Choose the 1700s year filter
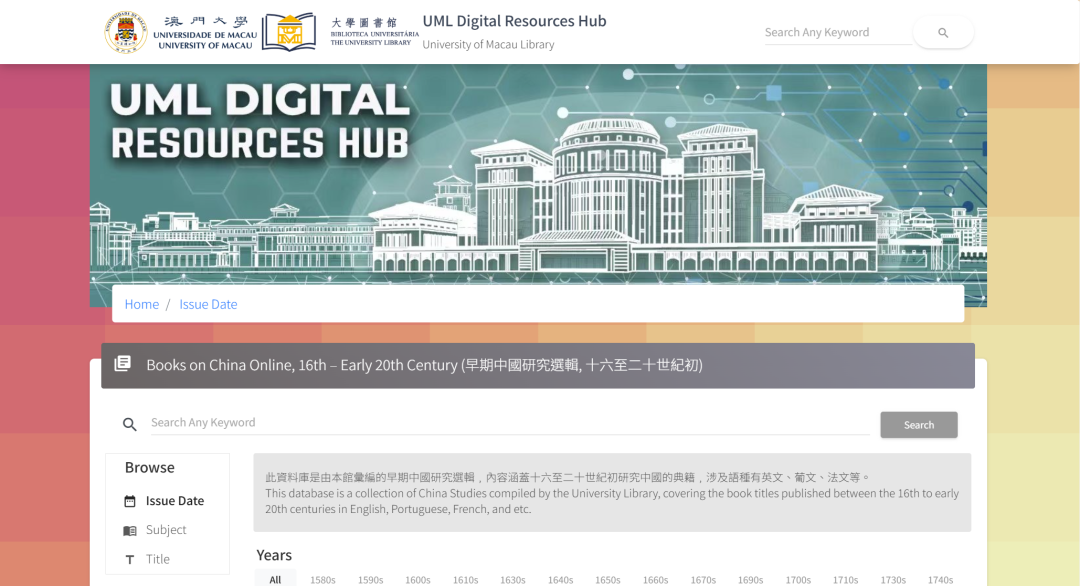Image resolution: width=1080 pixels, height=586 pixels. click(x=798, y=579)
